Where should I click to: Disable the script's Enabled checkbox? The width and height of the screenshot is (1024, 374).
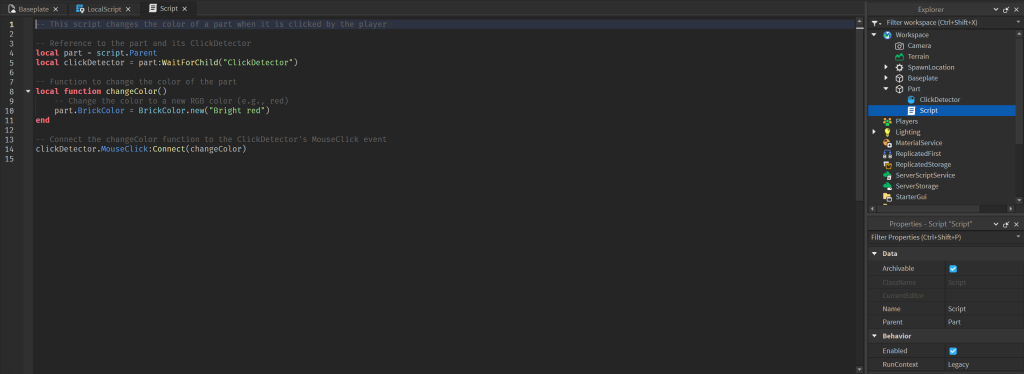click(x=953, y=351)
